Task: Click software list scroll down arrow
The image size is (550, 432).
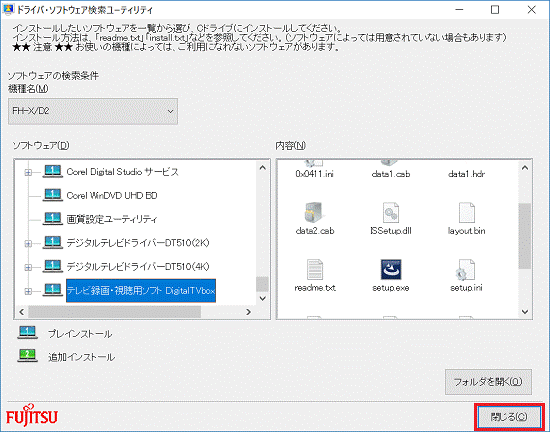Action: [x=262, y=298]
